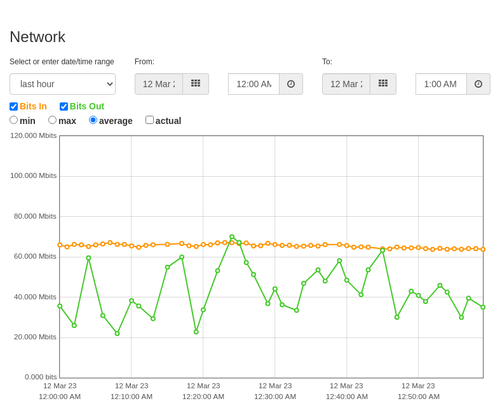
Task: Click the From date field showing 12 Mar
Action: point(159,84)
